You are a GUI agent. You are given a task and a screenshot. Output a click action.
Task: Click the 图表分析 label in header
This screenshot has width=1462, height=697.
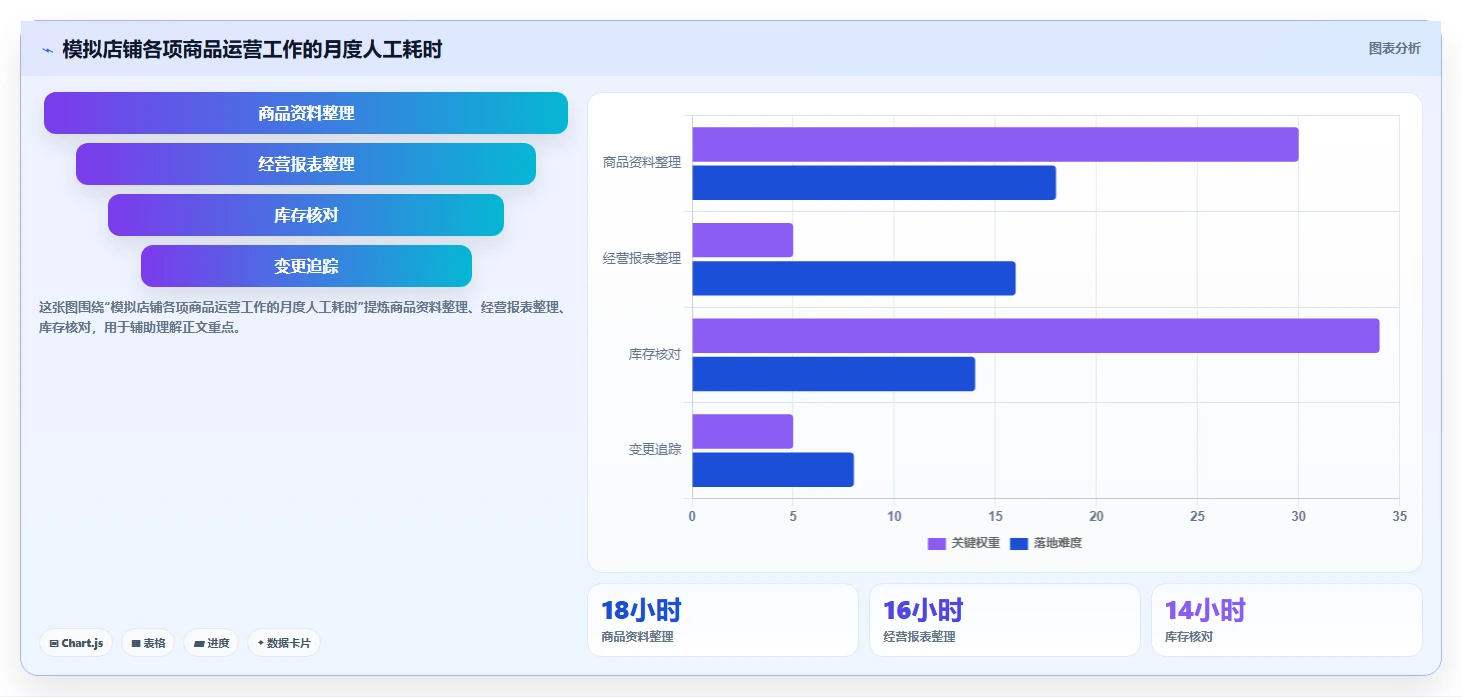click(x=1394, y=48)
